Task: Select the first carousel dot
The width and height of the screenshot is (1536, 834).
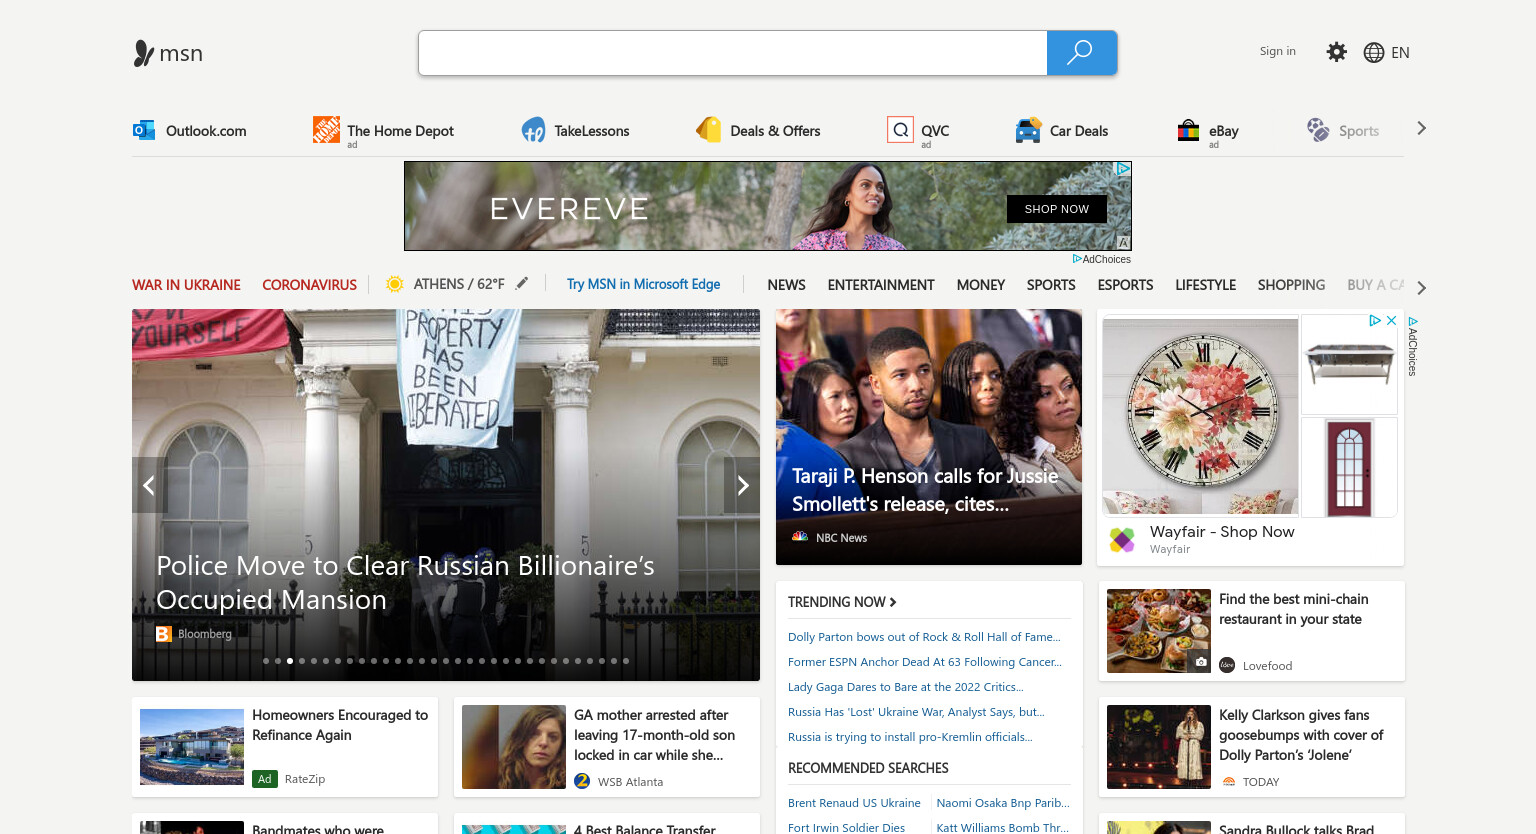Action: point(266,661)
